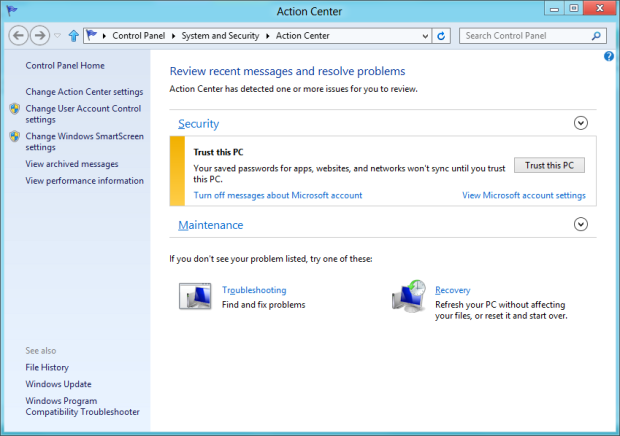Open Change Windows SmartScreen settings

tap(85, 142)
